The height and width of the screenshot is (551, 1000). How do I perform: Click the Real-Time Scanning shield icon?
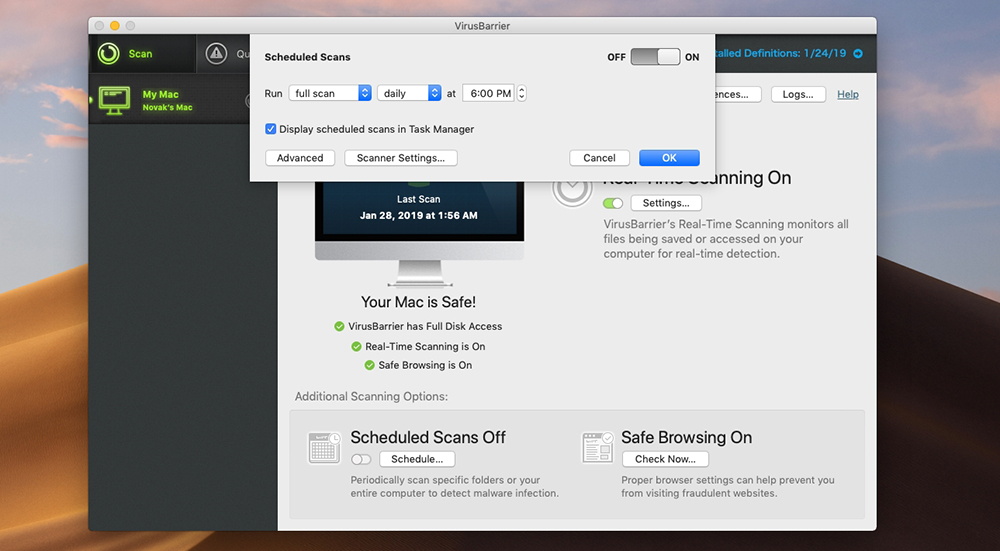[x=572, y=190]
